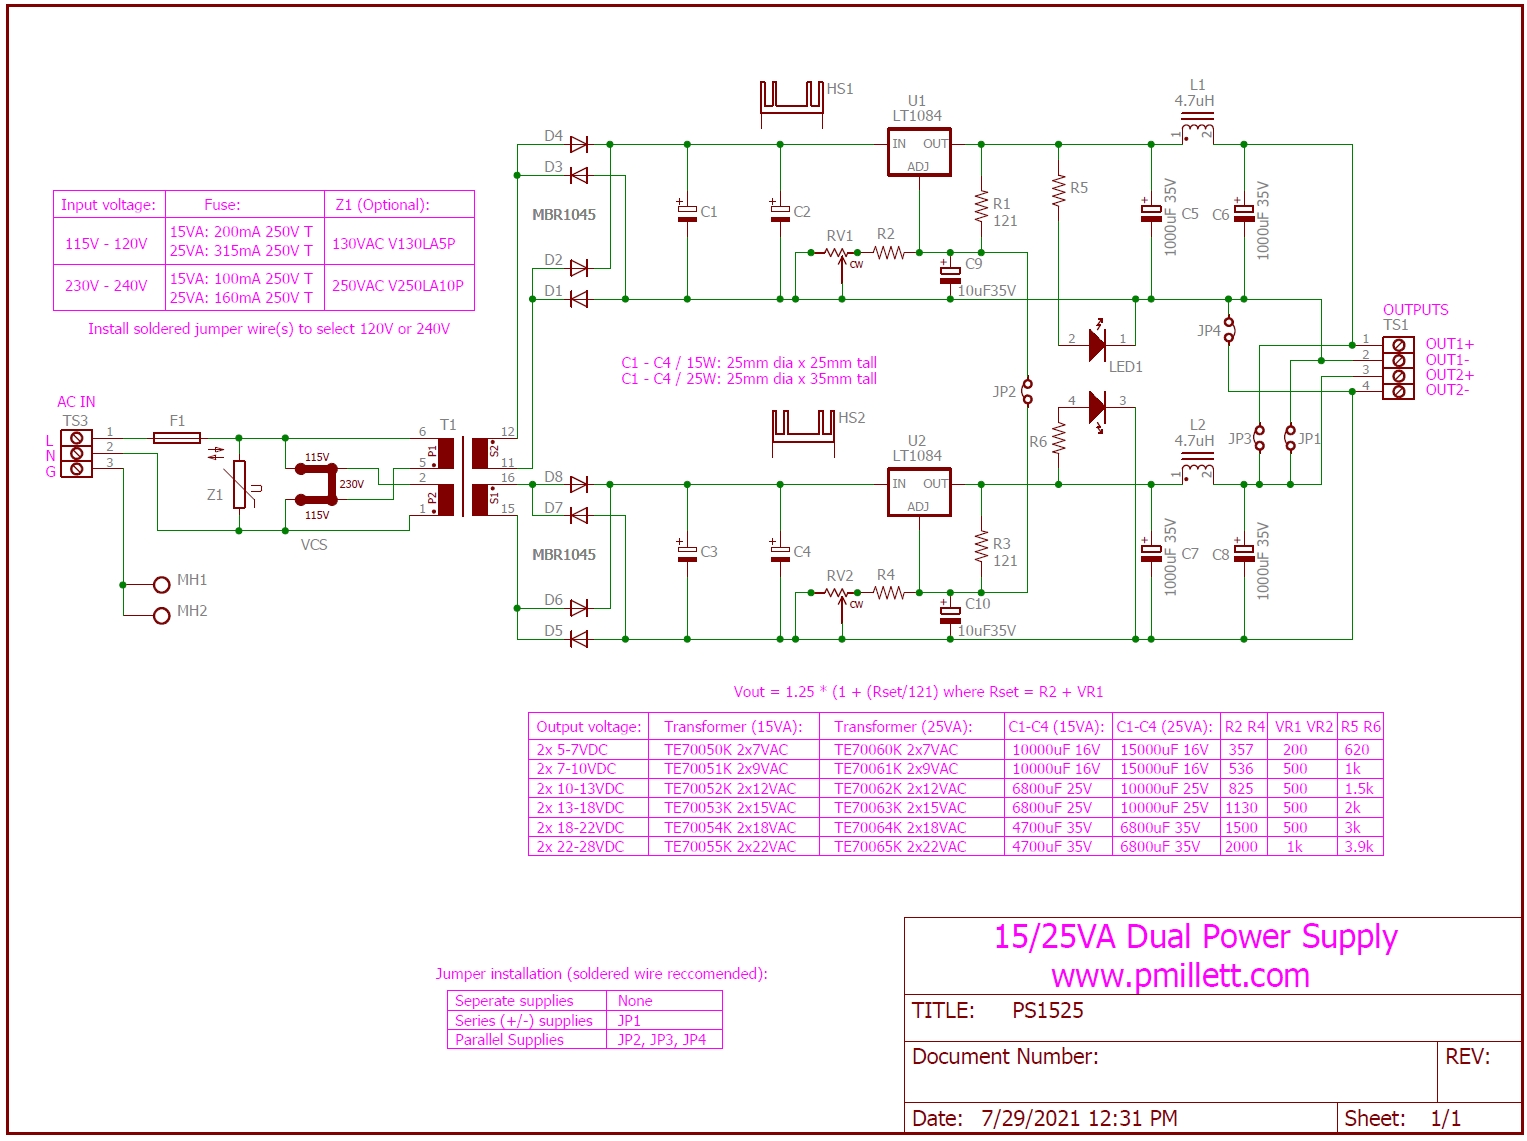Select the HS2 heatsink symbol
Viewport: 1527px width, 1141px height.
pos(802,426)
